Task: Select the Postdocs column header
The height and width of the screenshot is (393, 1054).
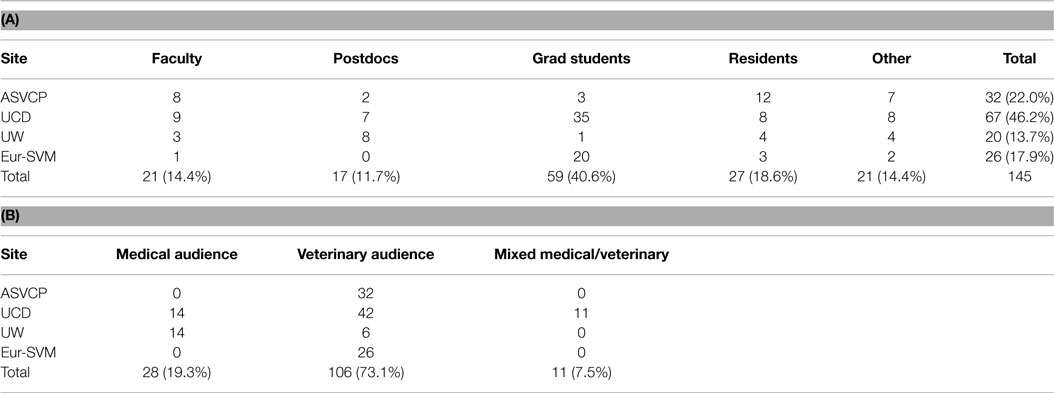Action: 366,58
